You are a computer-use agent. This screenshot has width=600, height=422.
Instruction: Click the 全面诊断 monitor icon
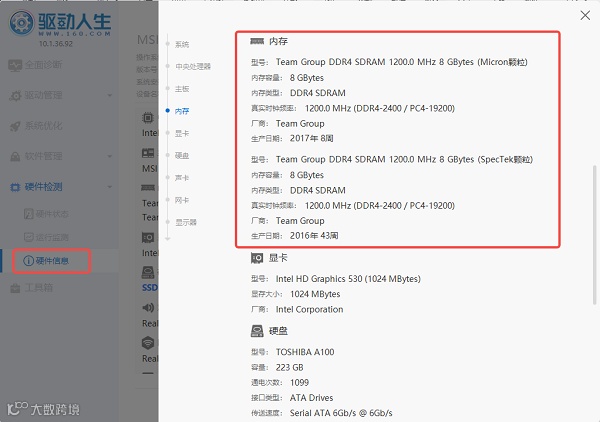(x=15, y=65)
